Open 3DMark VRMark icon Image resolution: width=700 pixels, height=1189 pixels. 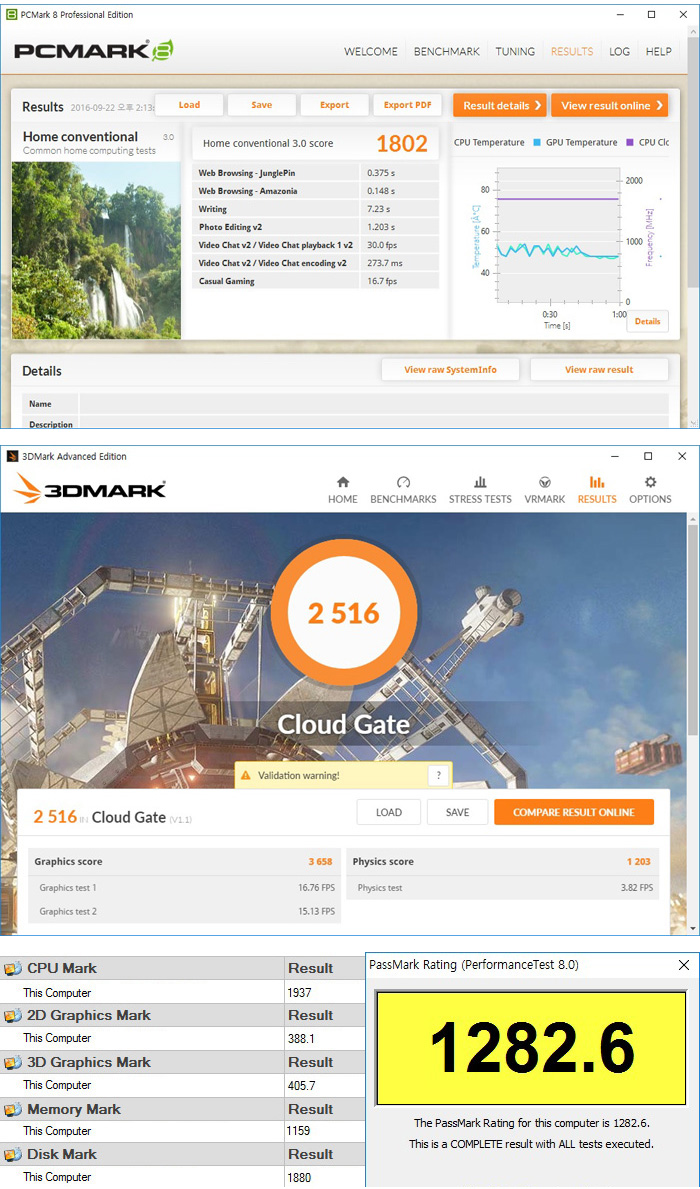(x=545, y=482)
